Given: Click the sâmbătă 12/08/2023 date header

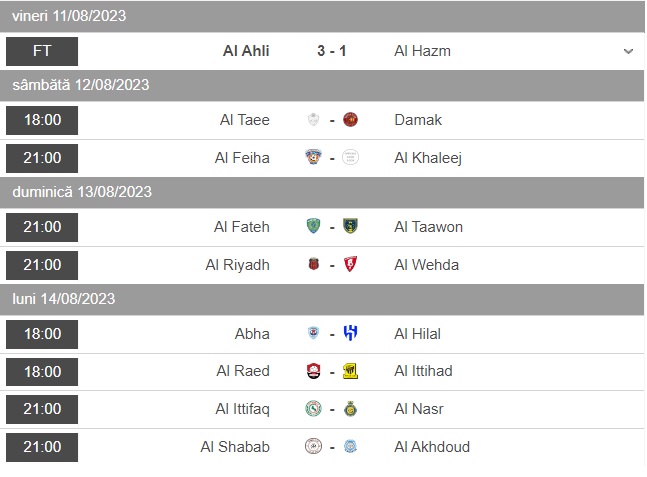Looking at the screenshot, I should click(x=81, y=85).
